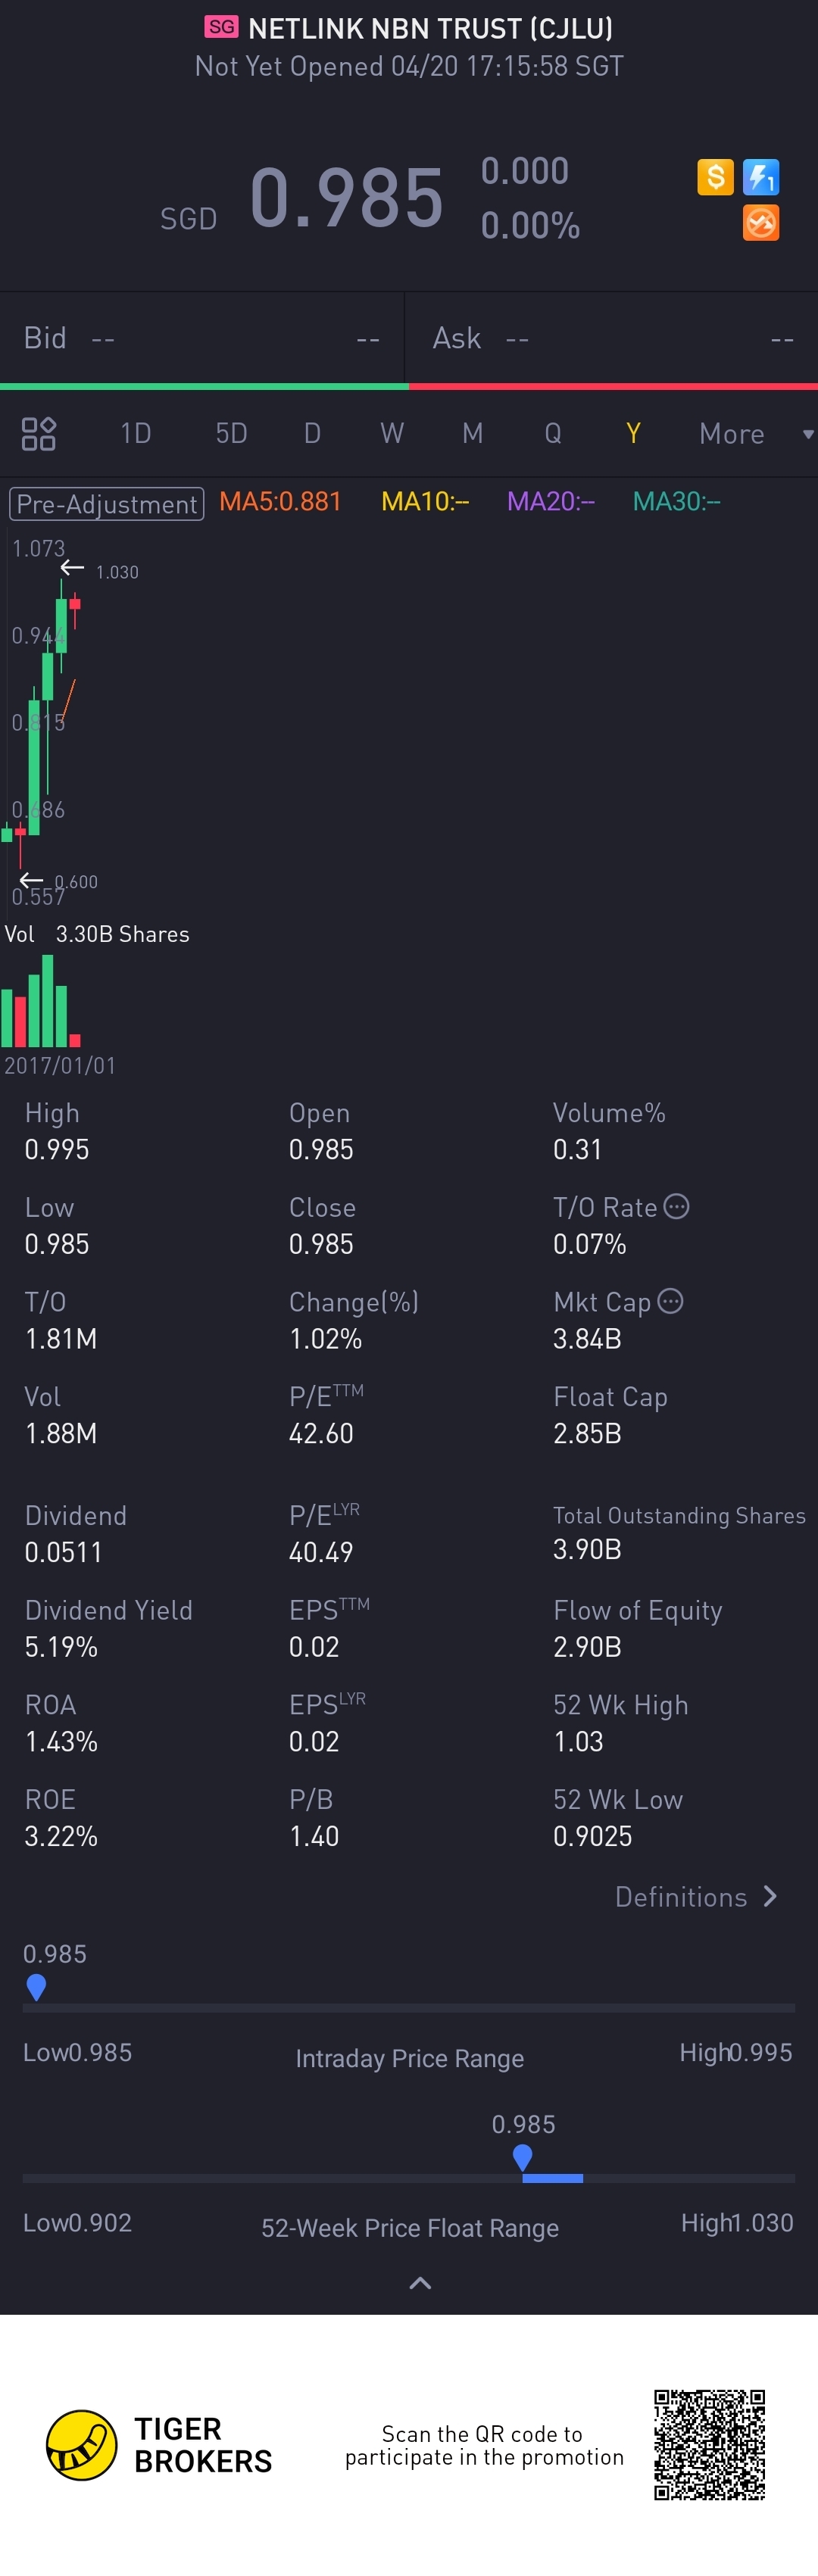Collapse the stock details panel
The height and width of the screenshot is (2576, 818).
pyautogui.click(x=420, y=2283)
